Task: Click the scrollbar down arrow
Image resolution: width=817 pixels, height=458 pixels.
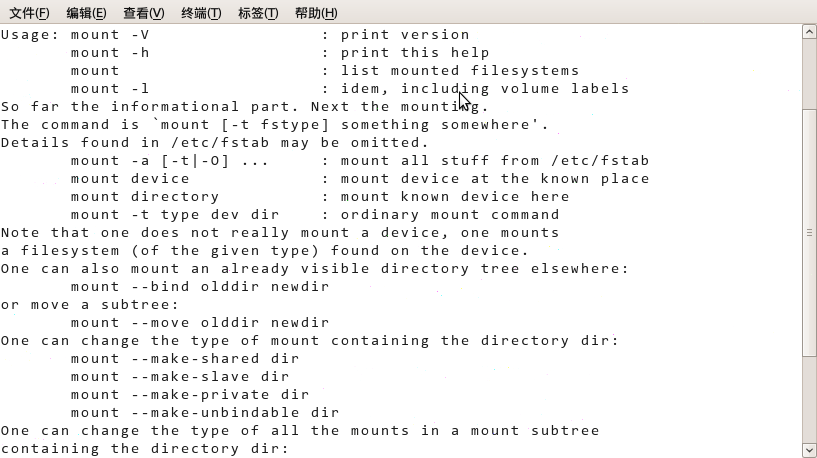Action: (809, 450)
